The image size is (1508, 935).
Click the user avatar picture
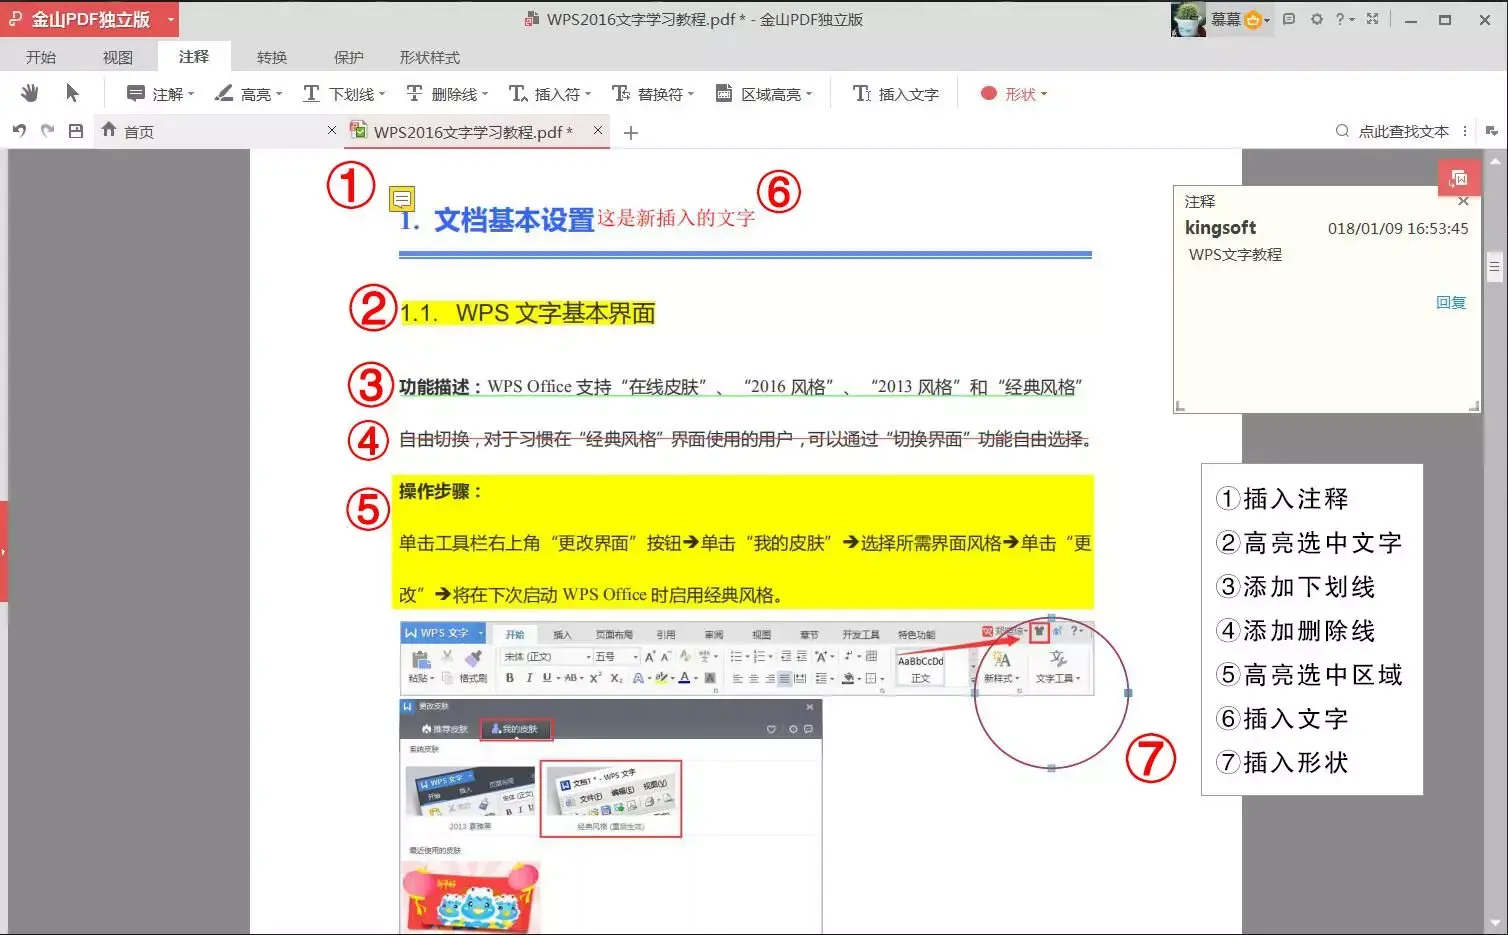(x=1188, y=19)
